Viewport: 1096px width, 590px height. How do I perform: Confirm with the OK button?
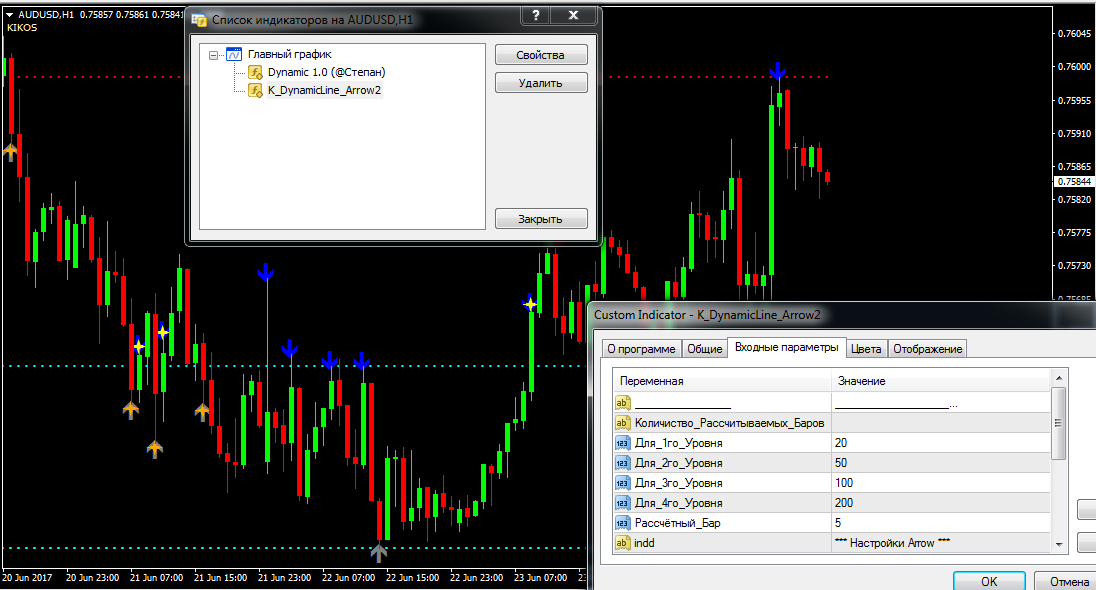988,581
